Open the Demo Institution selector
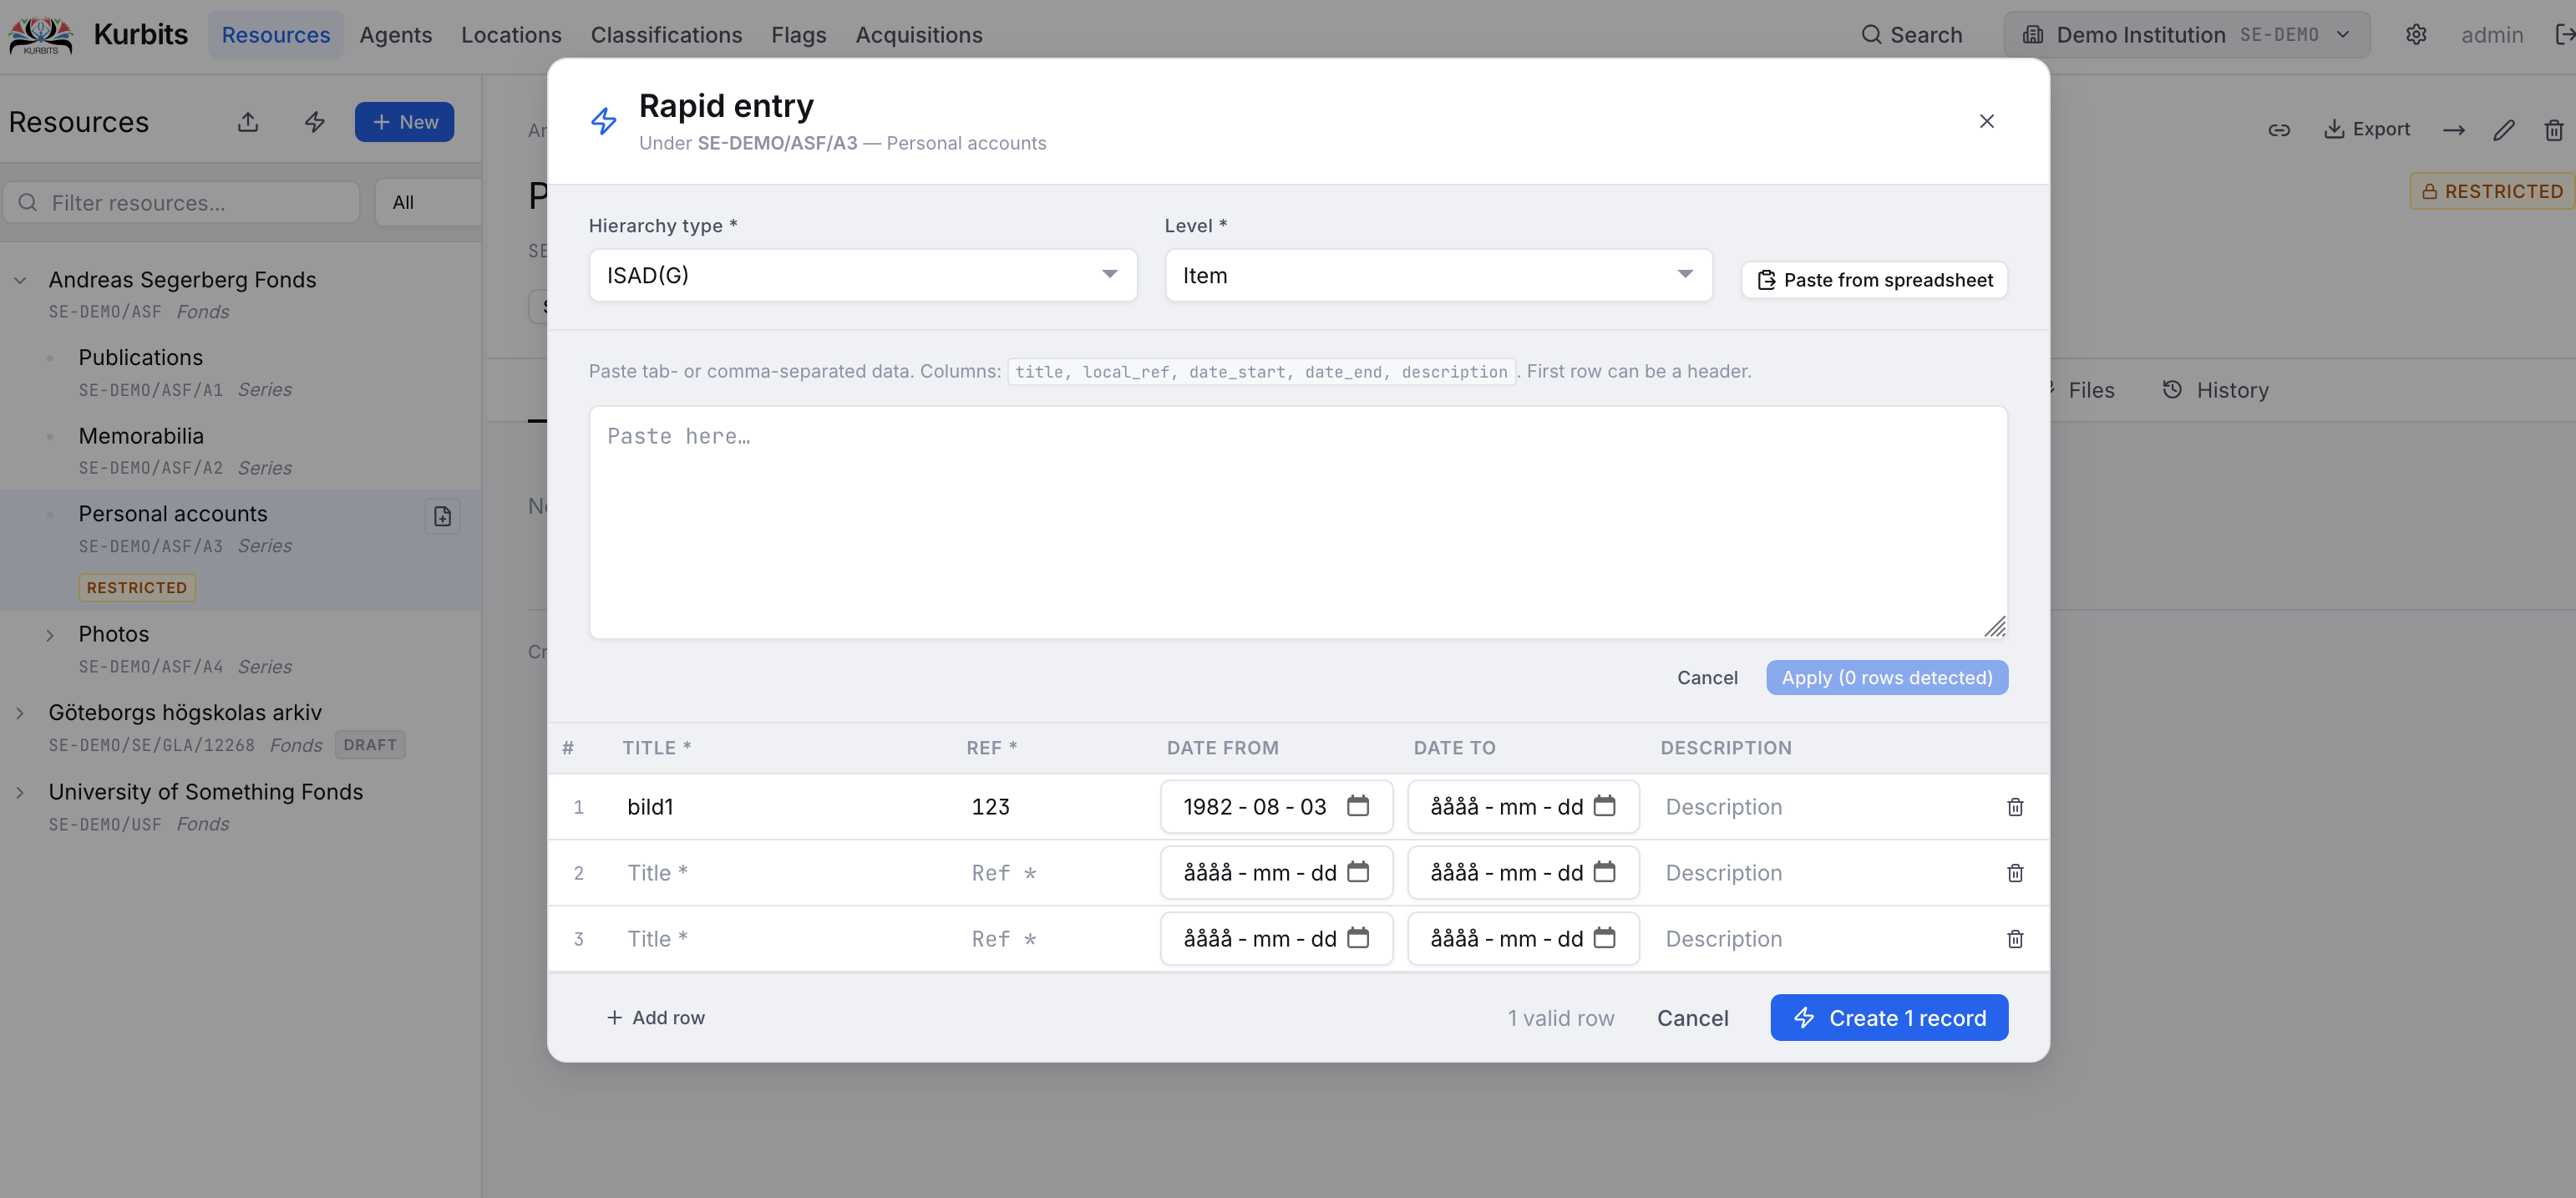2576x1198 pixels. click(x=2186, y=35)
